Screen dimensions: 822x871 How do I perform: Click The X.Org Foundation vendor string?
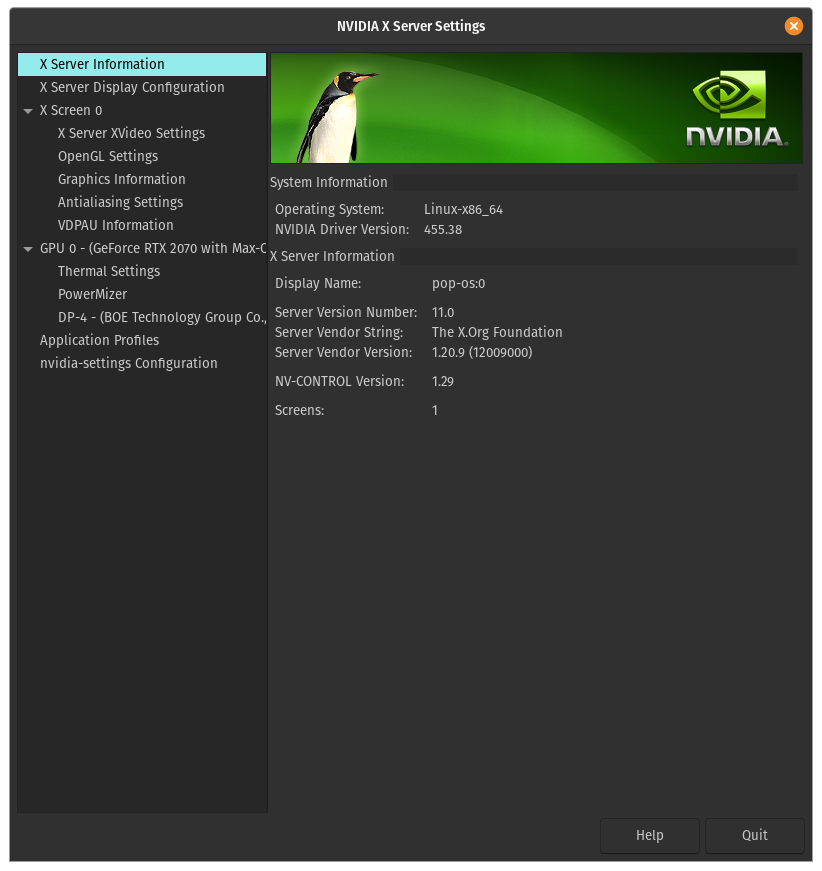coord(497,333)
